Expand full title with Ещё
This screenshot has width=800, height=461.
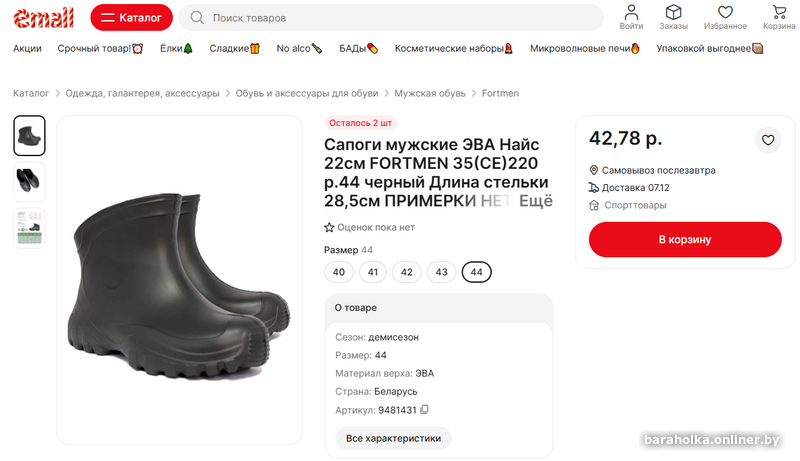(535, 201)
